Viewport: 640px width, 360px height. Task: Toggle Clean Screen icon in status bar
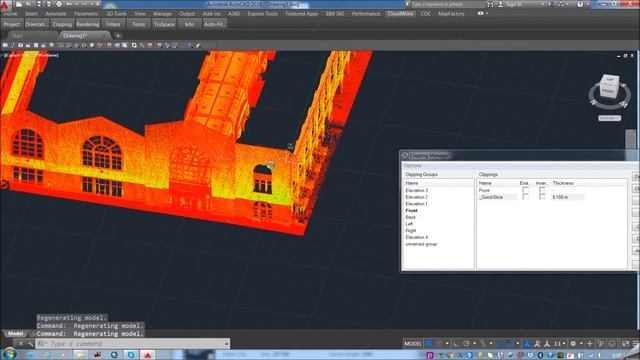click(x=625, y=344)
